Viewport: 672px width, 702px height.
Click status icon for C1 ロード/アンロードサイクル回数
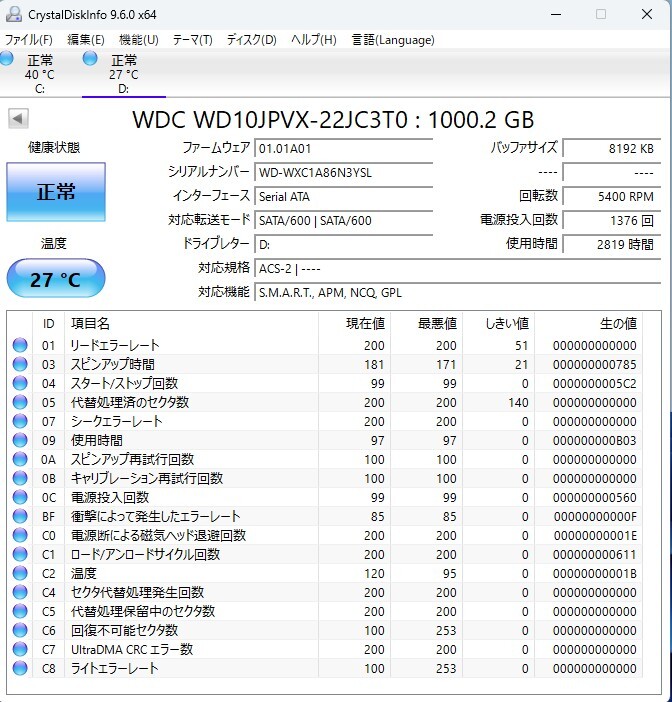[20, 554]
